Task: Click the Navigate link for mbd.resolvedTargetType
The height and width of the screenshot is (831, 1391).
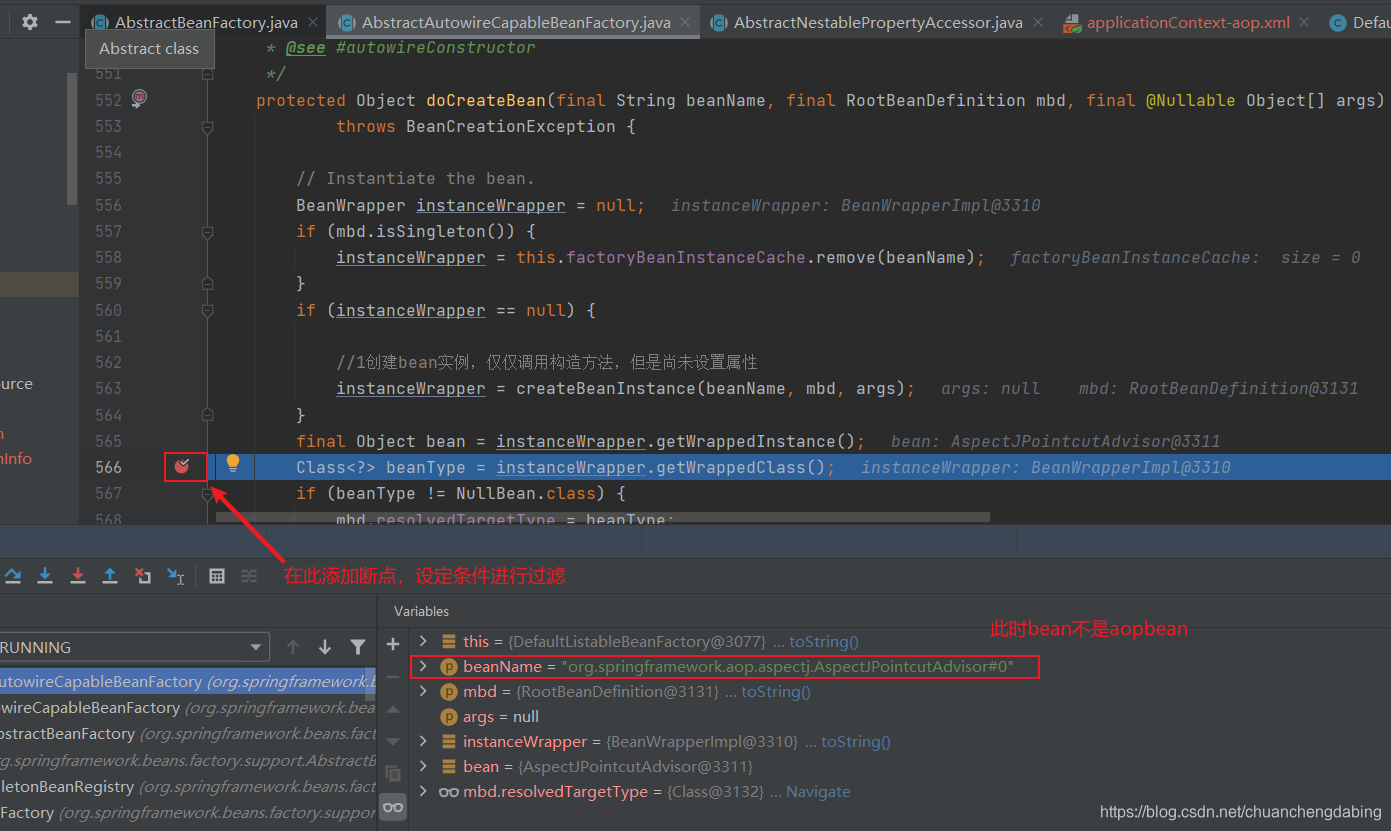Action: [818, 791]
